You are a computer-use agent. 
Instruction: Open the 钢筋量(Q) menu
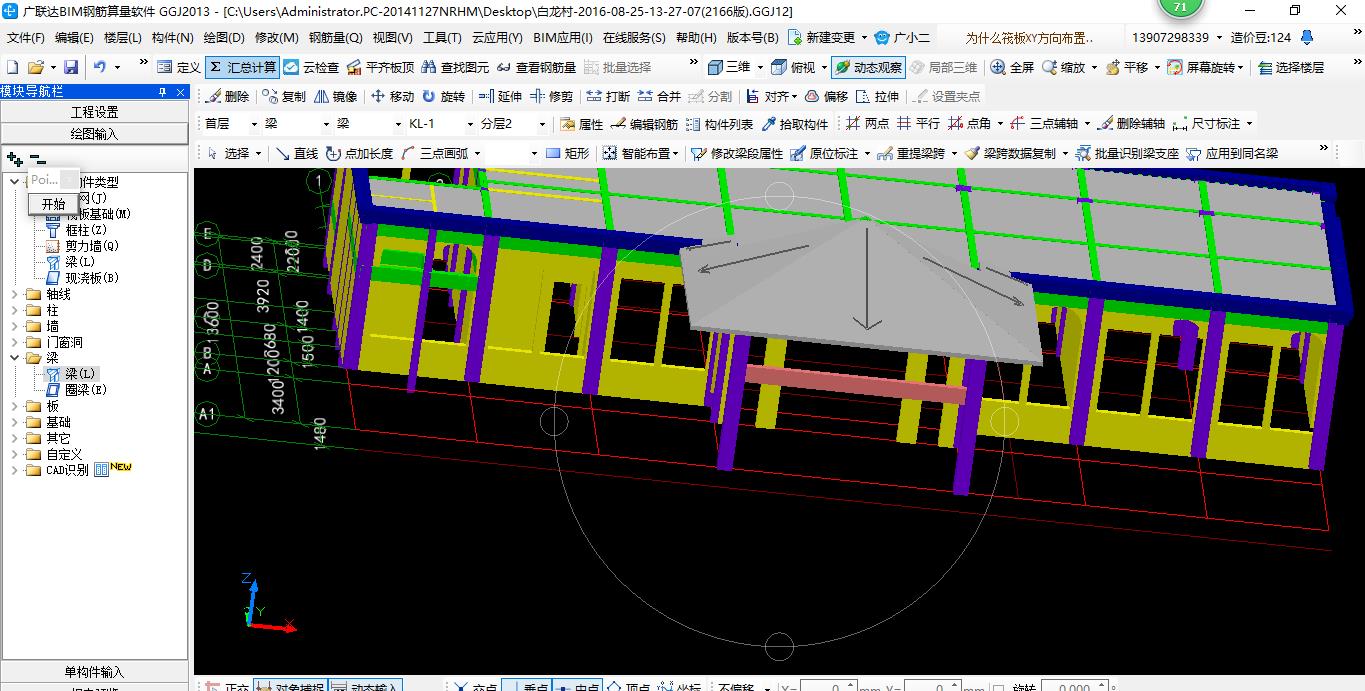click(335, 38)
